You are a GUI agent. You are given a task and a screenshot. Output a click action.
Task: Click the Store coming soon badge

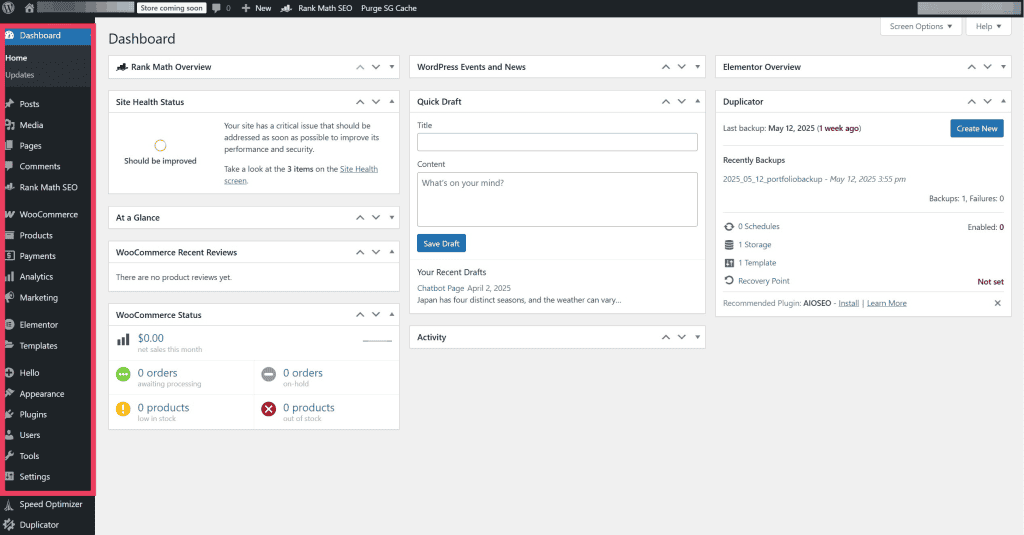pos(172,8)
